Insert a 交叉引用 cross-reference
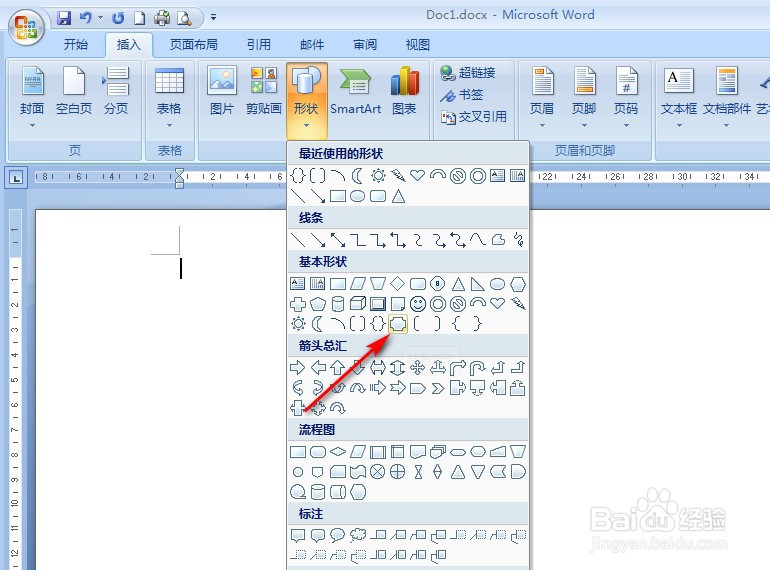Viewport: 770px width, 570px height. [473, 117]
